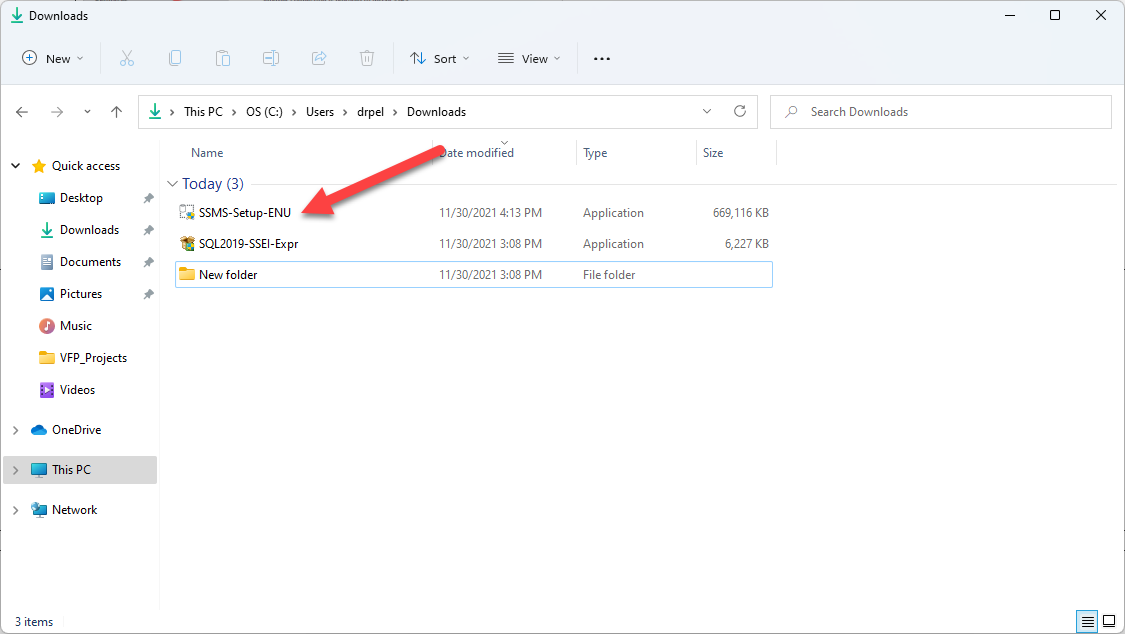1125x634 pixels.
Task: Collapse the Quick access tree node
Action: tap(15, 166)
